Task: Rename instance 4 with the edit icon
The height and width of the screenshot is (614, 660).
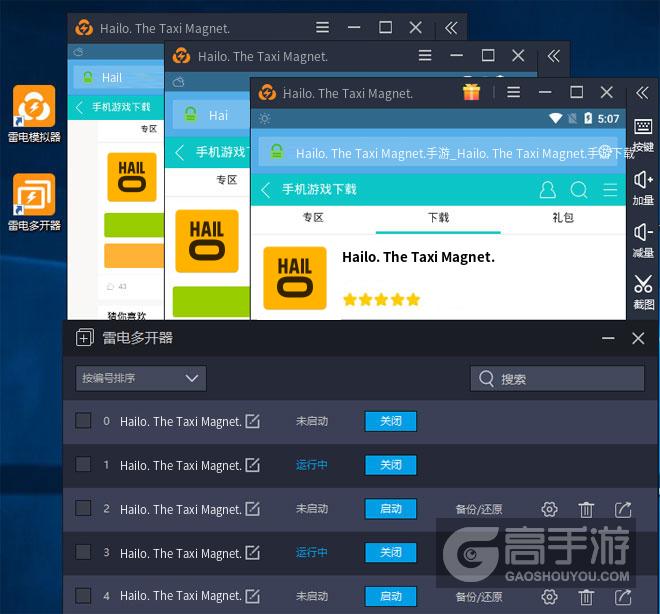Action: (253, 595)
